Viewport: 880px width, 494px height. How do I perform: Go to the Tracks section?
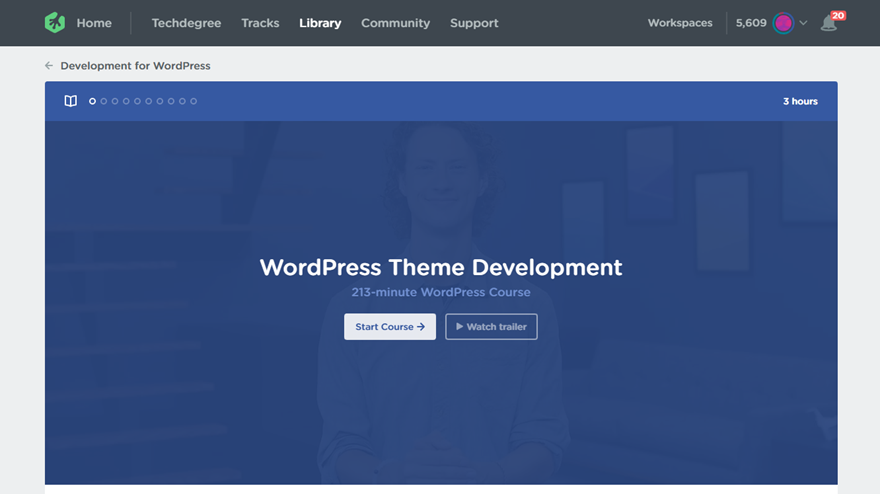click(x=260, y=23)
